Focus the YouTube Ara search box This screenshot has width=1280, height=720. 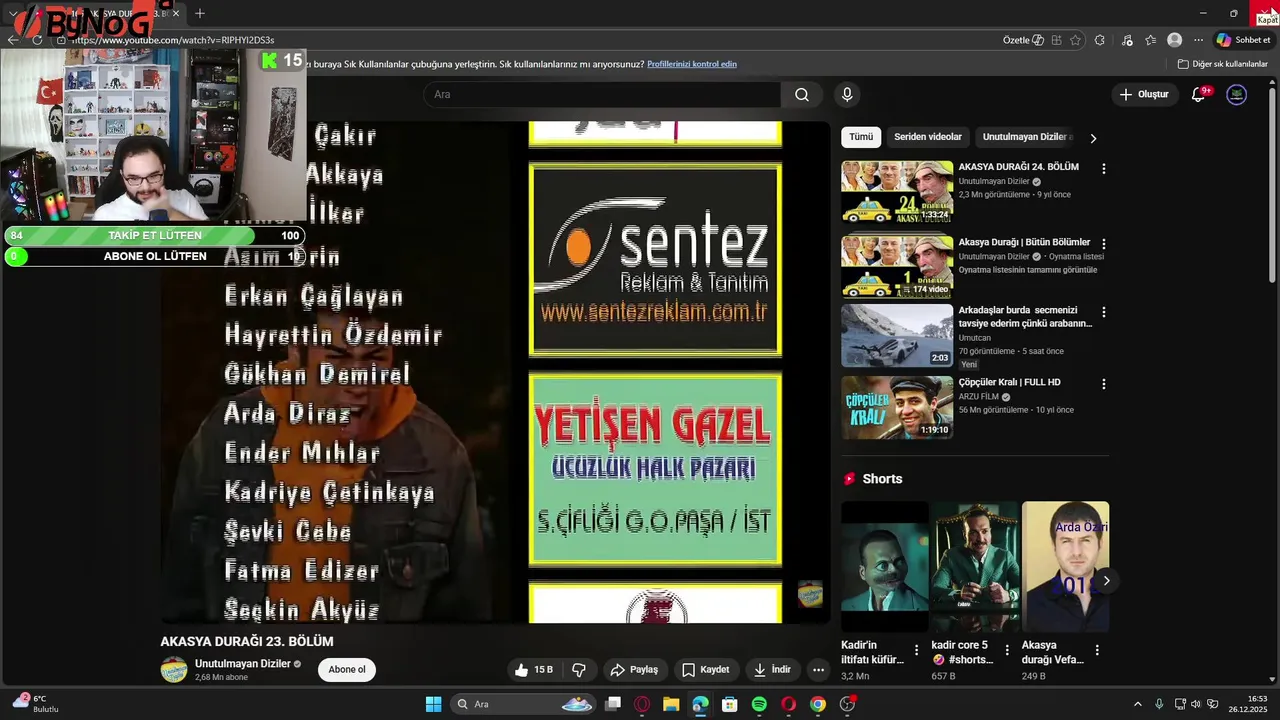(602, 95)
